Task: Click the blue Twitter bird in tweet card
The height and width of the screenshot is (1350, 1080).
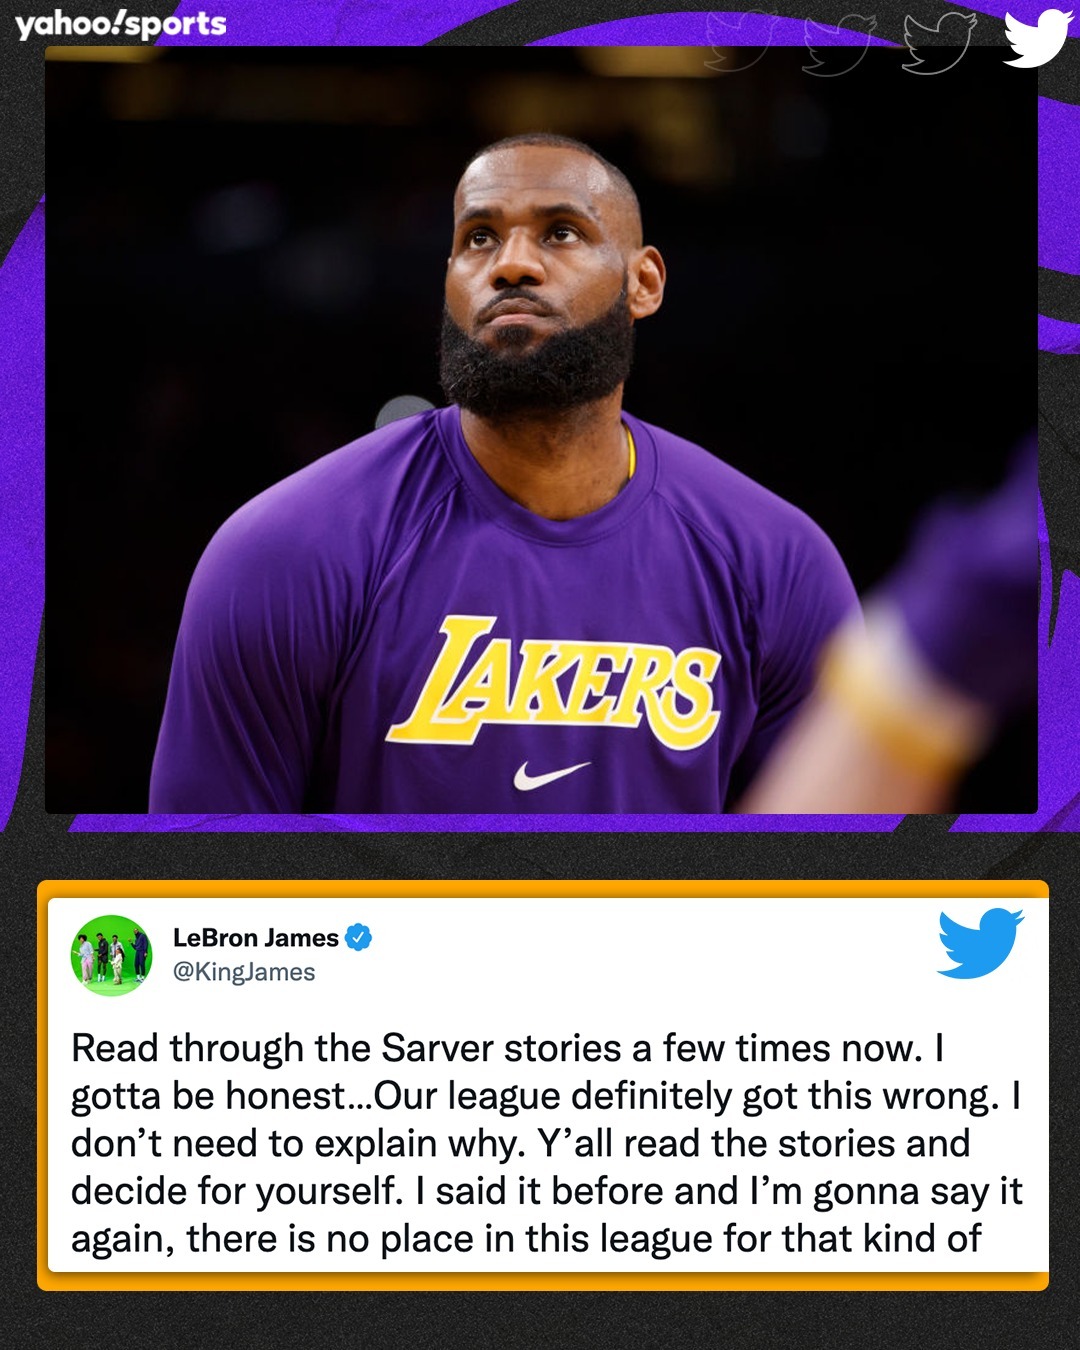Action: click(x=981, y=943)
